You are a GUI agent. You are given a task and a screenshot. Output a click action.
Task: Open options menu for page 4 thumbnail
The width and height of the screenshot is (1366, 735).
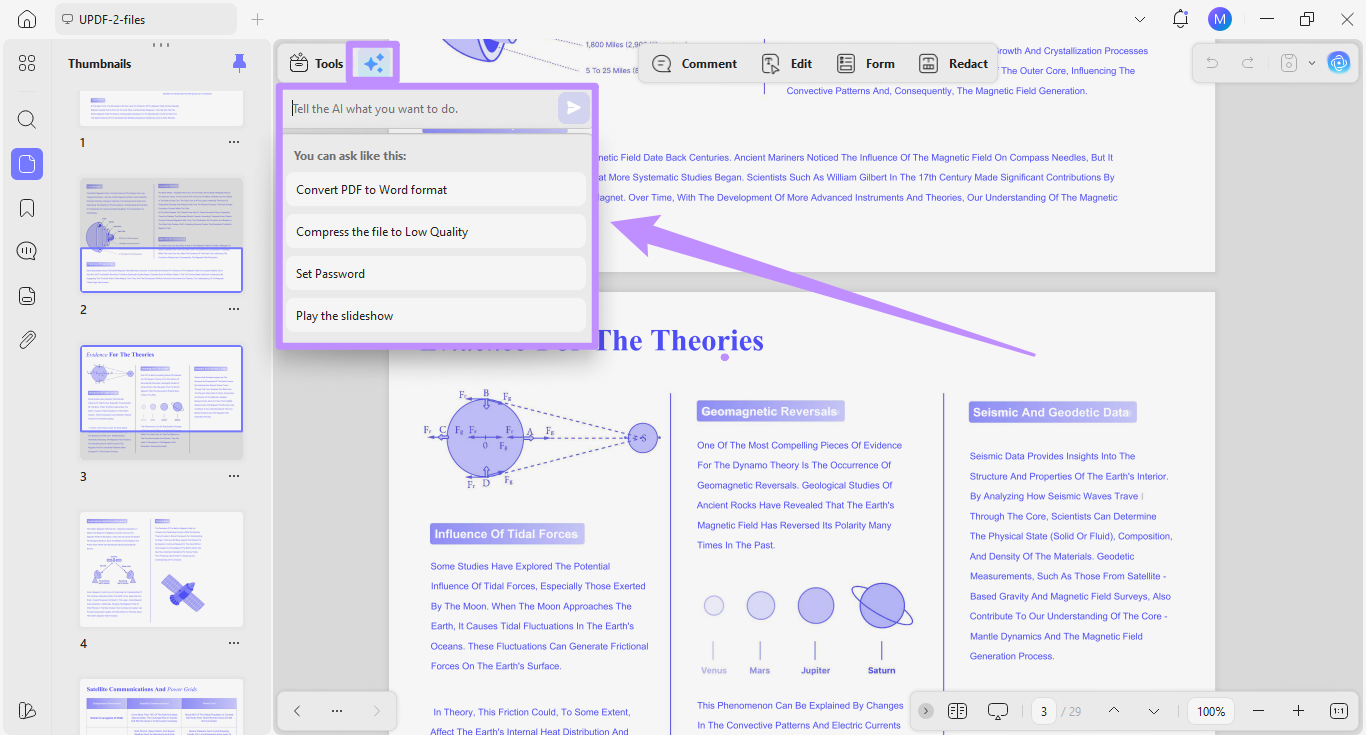(234, 643)
